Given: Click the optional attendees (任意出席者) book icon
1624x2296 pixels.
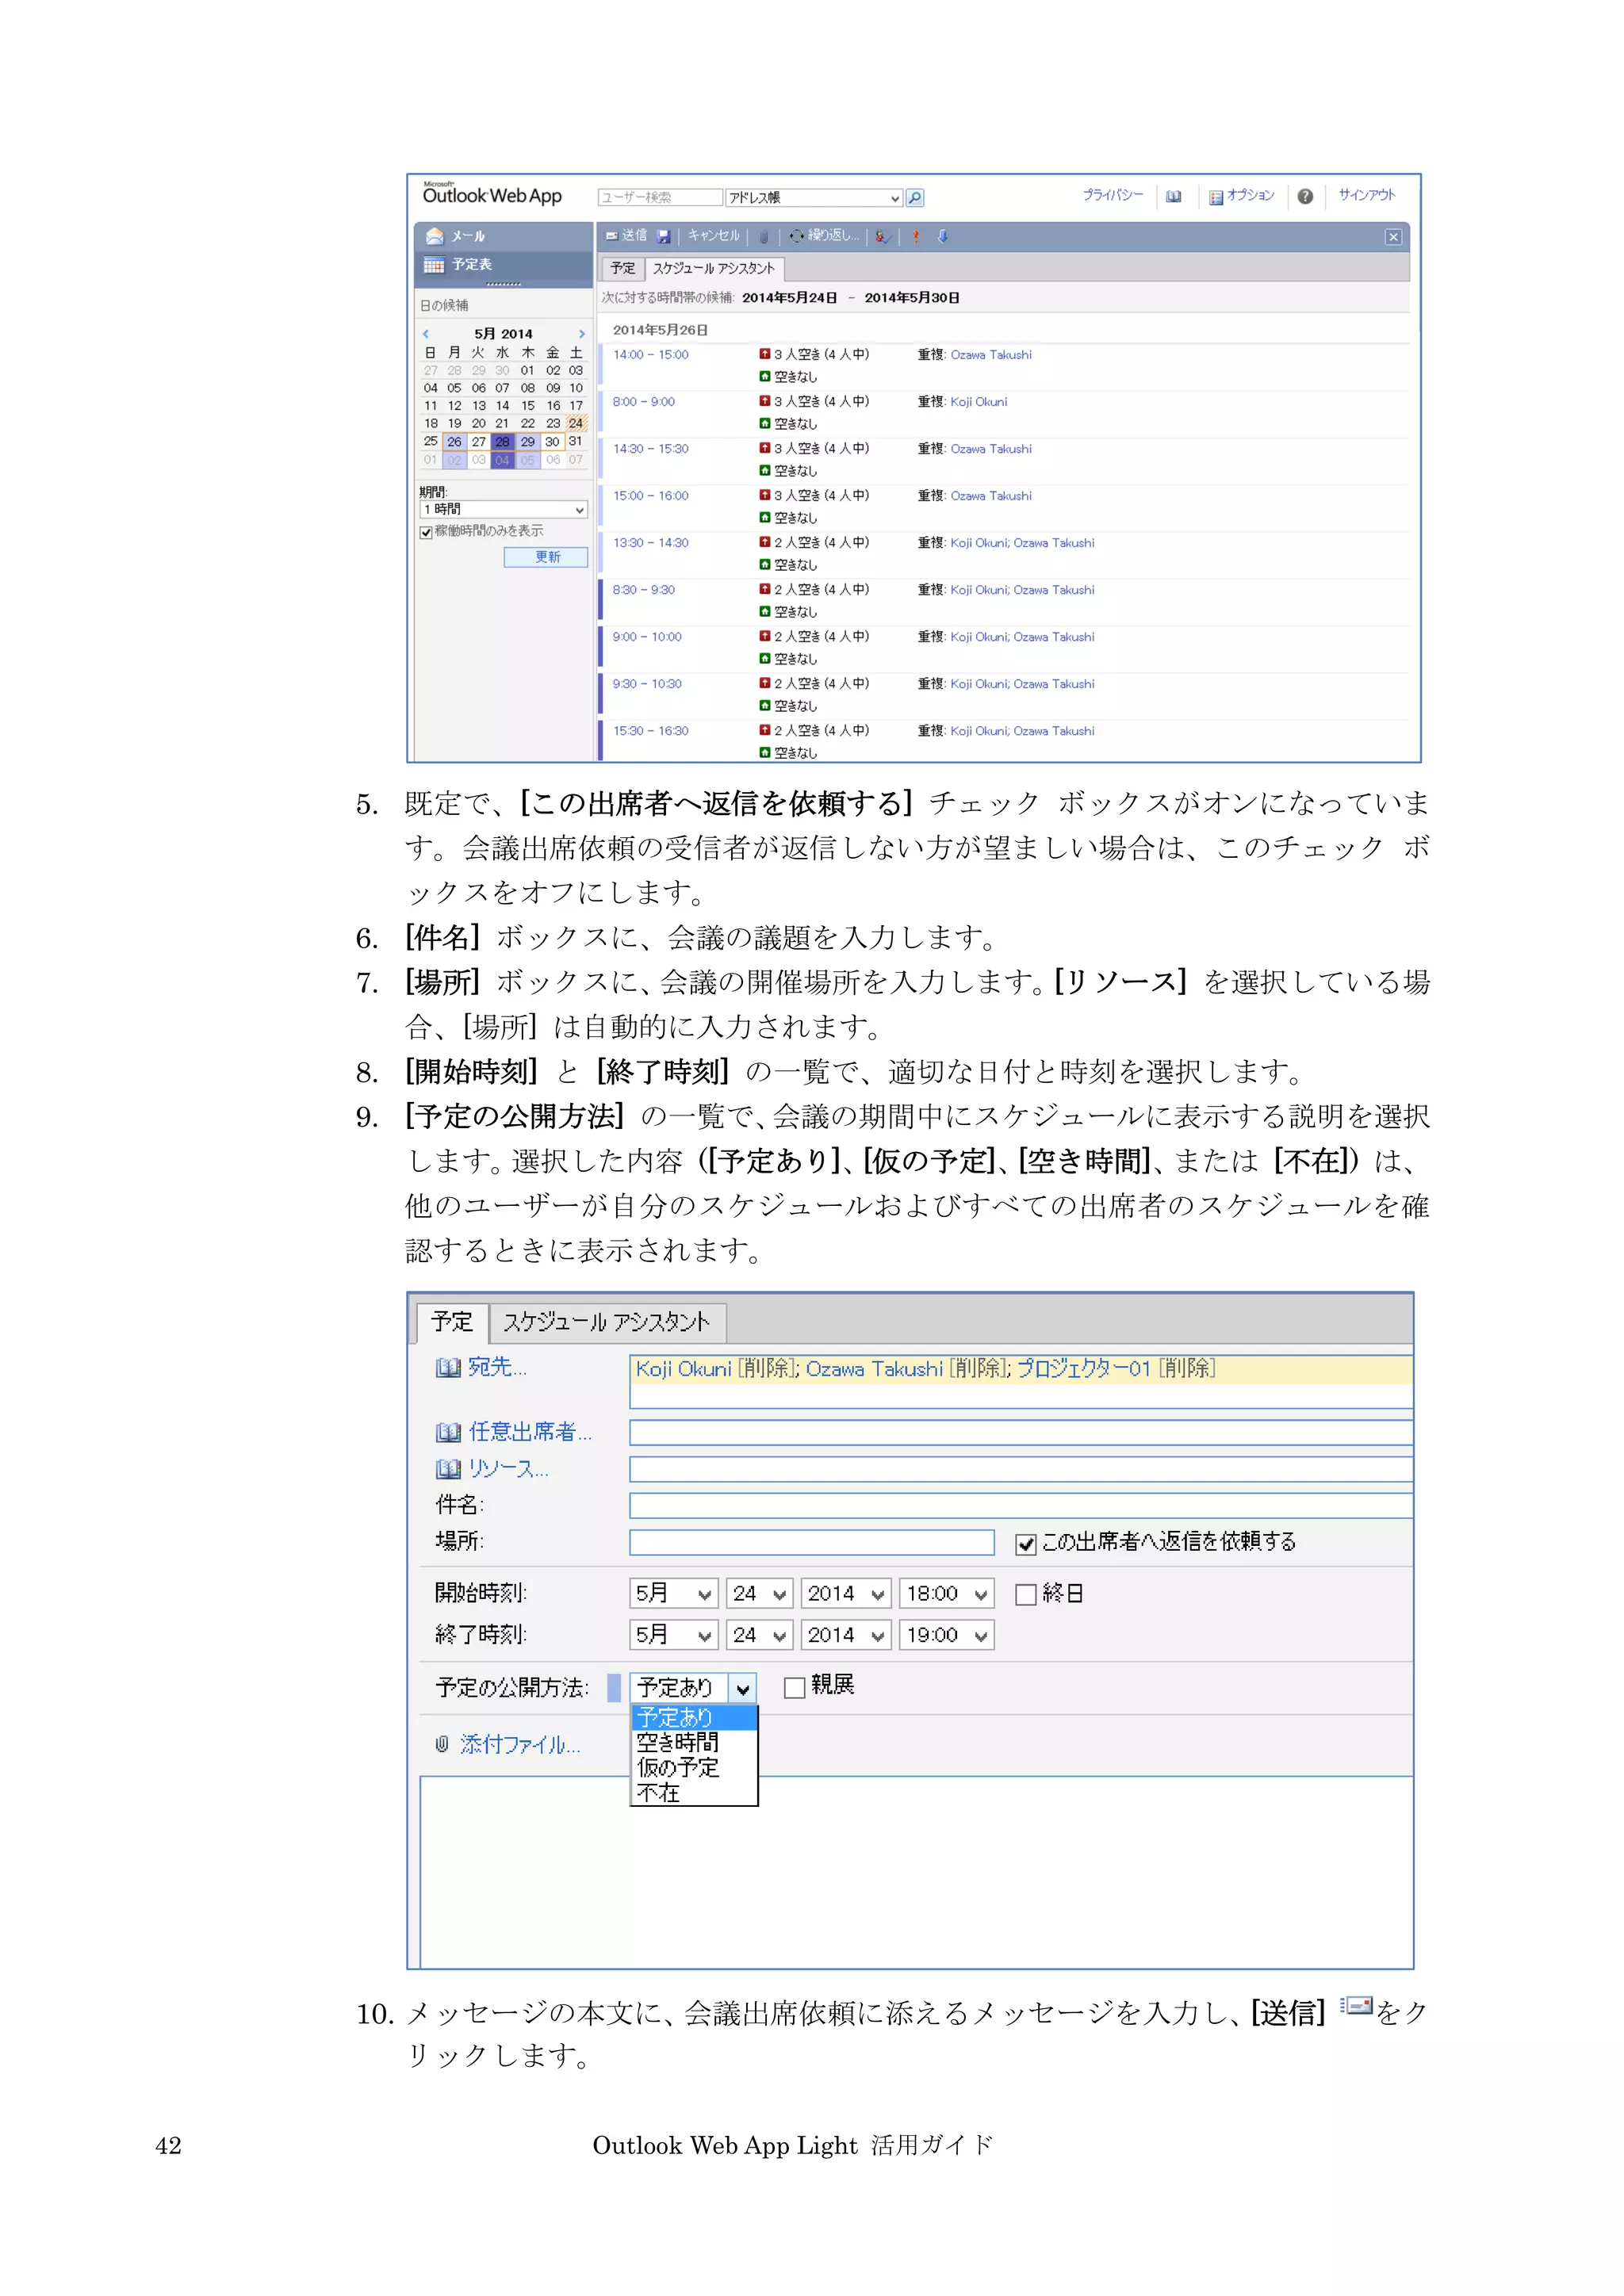Looking at the screenshot, I should coord(448,1433).
